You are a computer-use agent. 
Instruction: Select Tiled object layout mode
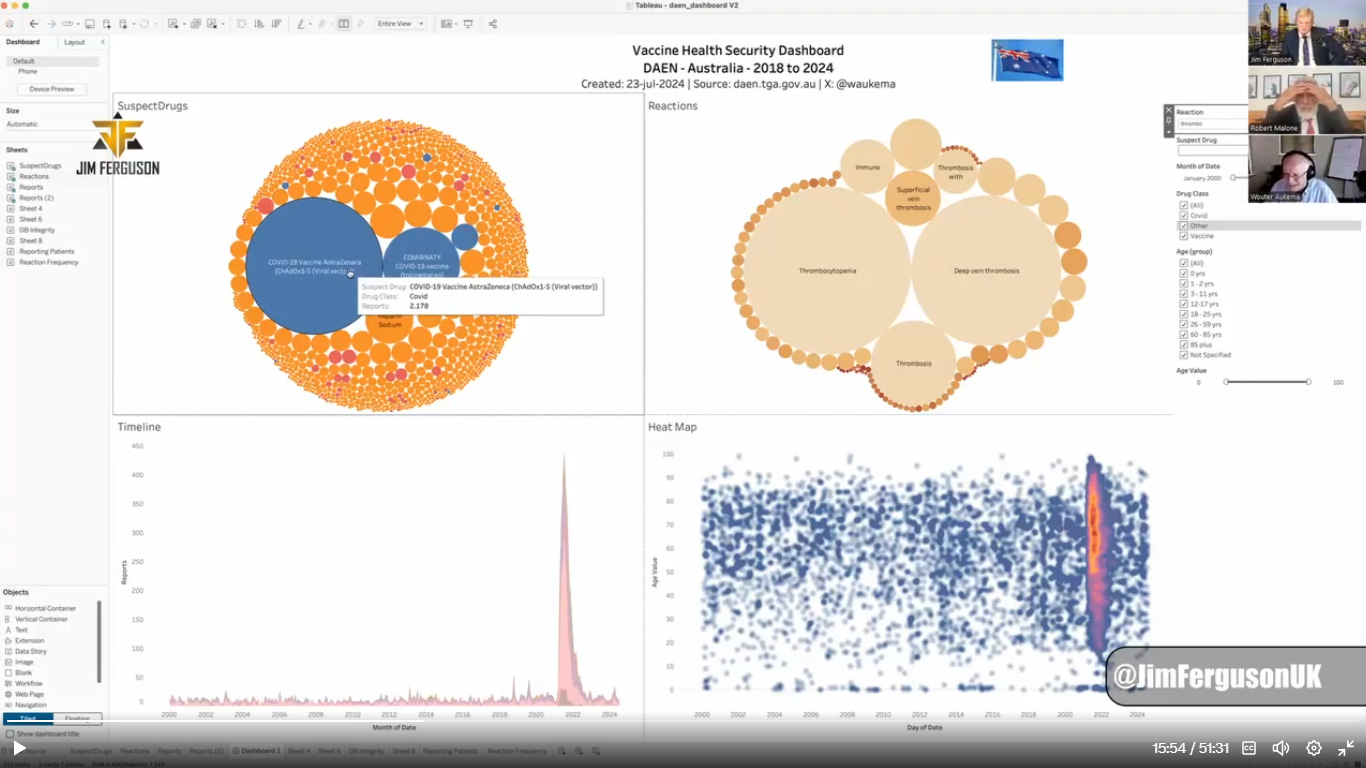28,718
